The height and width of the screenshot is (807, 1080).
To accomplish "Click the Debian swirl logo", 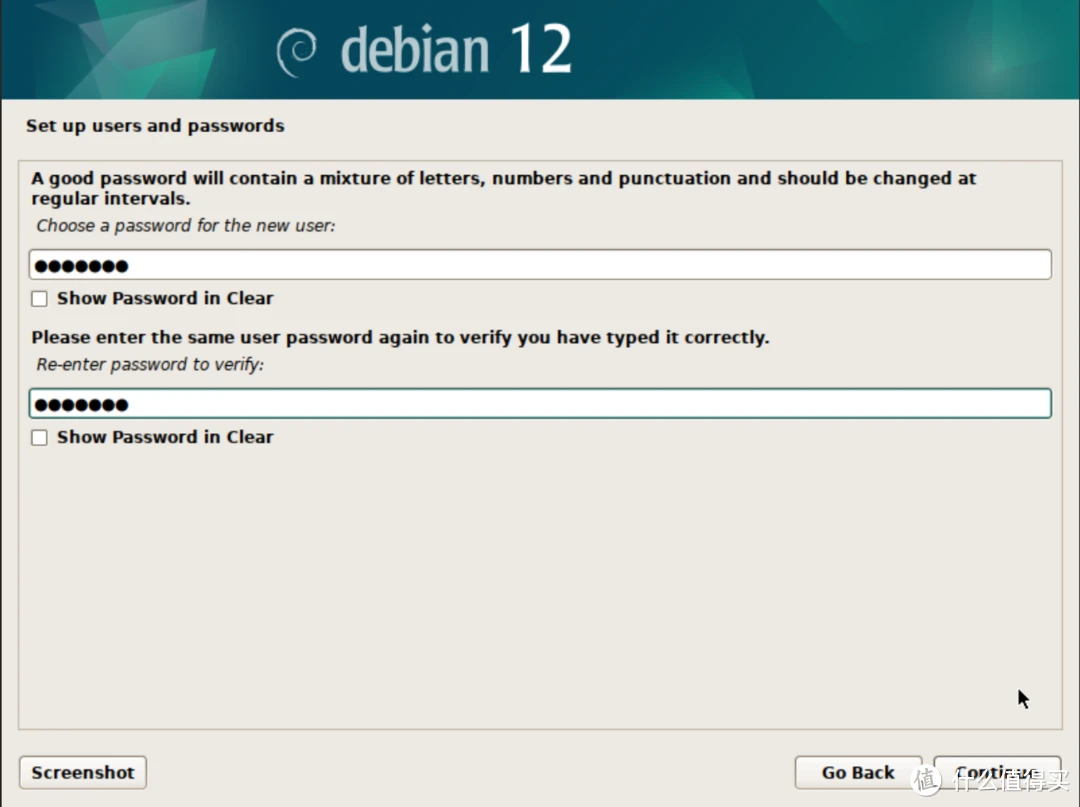I will click(x=296, y=51).
